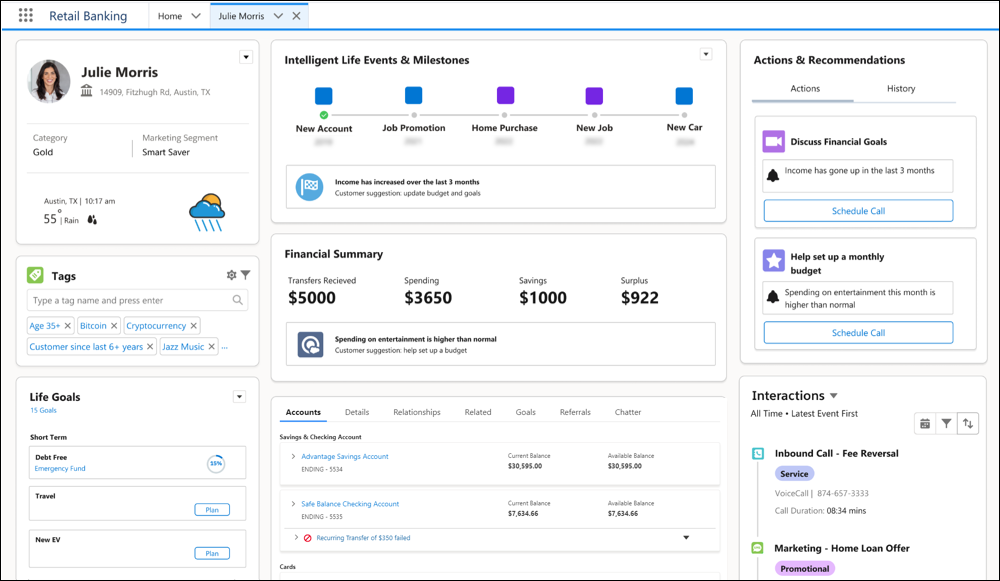The image size is (1000, 581).
Task: Click the bell icon beside income alert
Action: (772, 175)
